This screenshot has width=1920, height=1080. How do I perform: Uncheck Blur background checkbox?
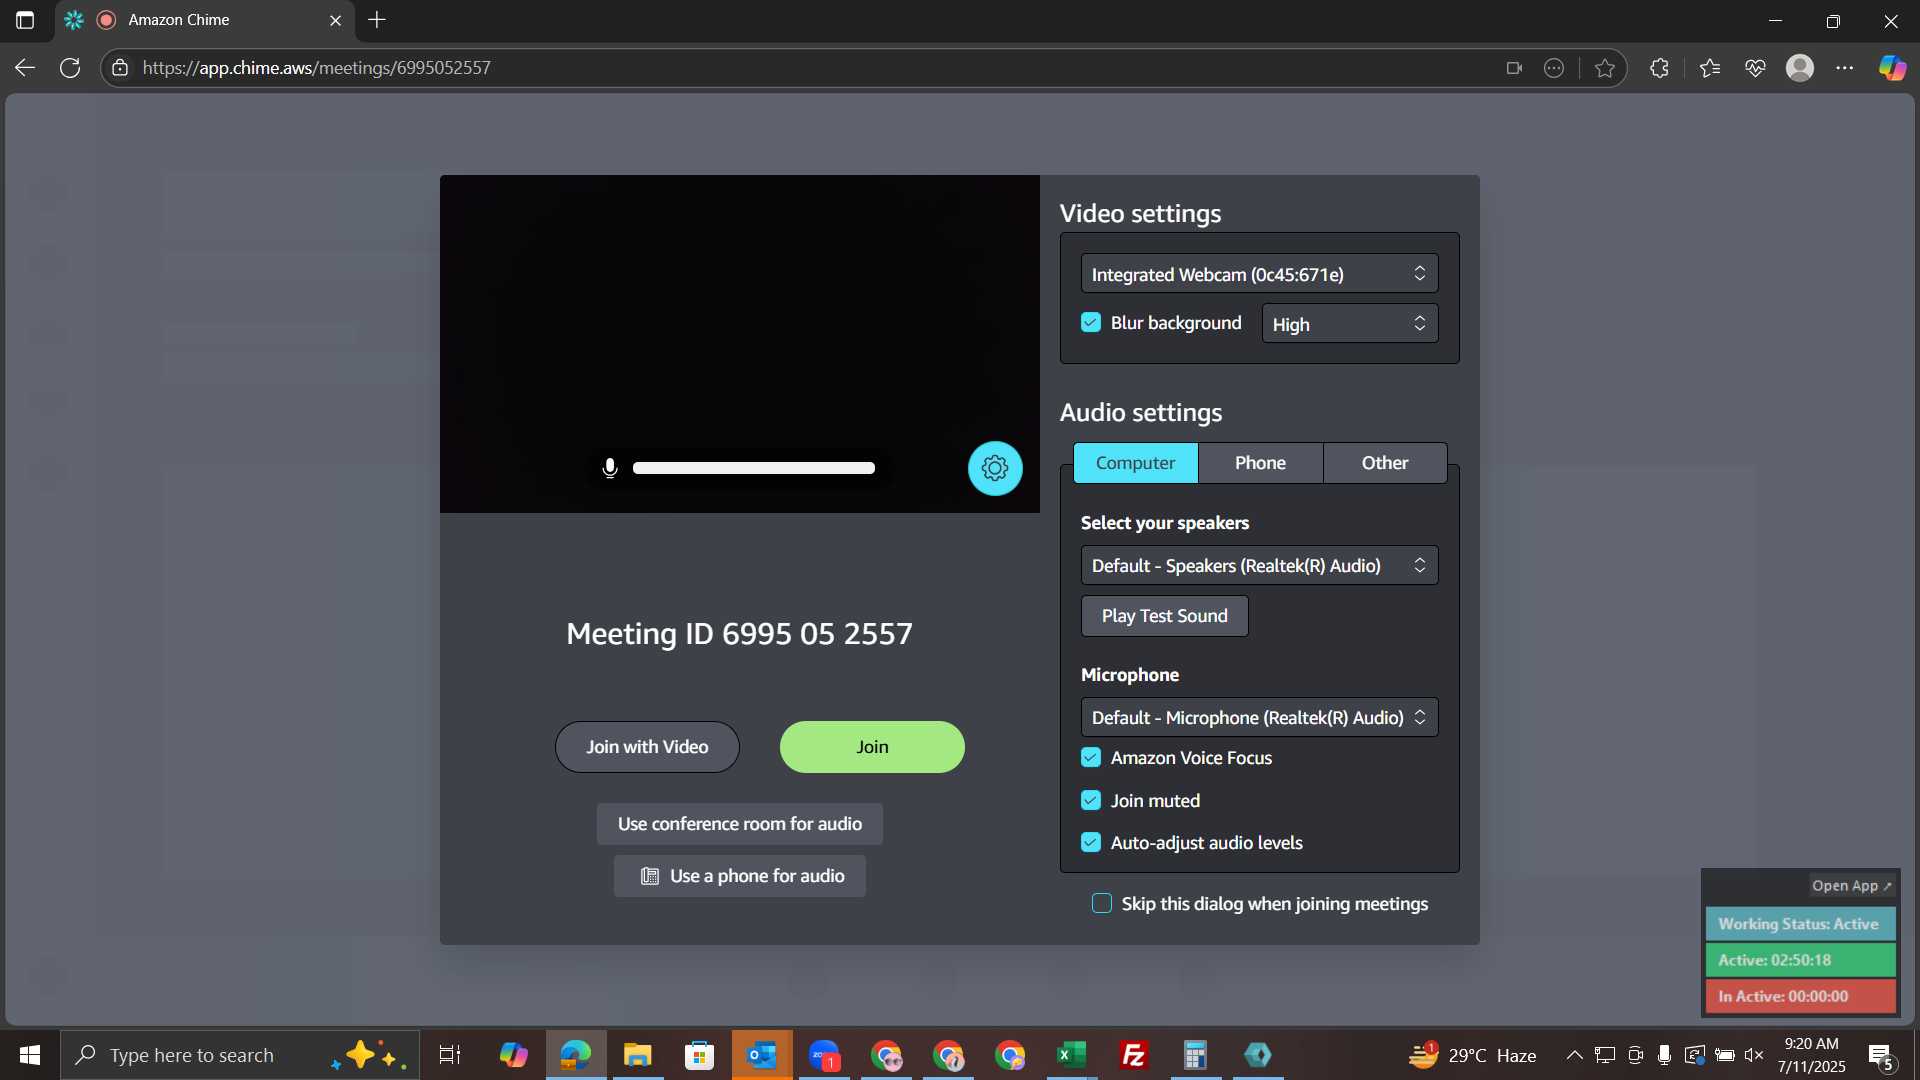1091,322
